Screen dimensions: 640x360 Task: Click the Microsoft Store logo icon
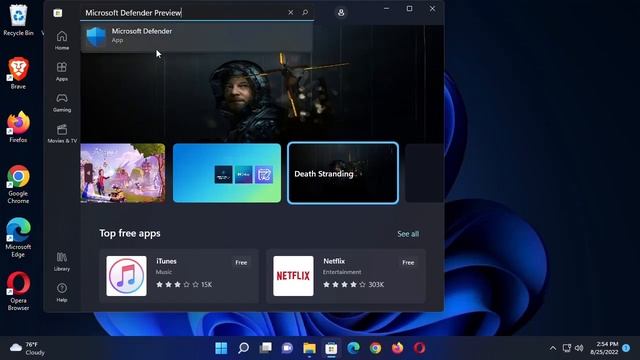(x=58, y=13)
